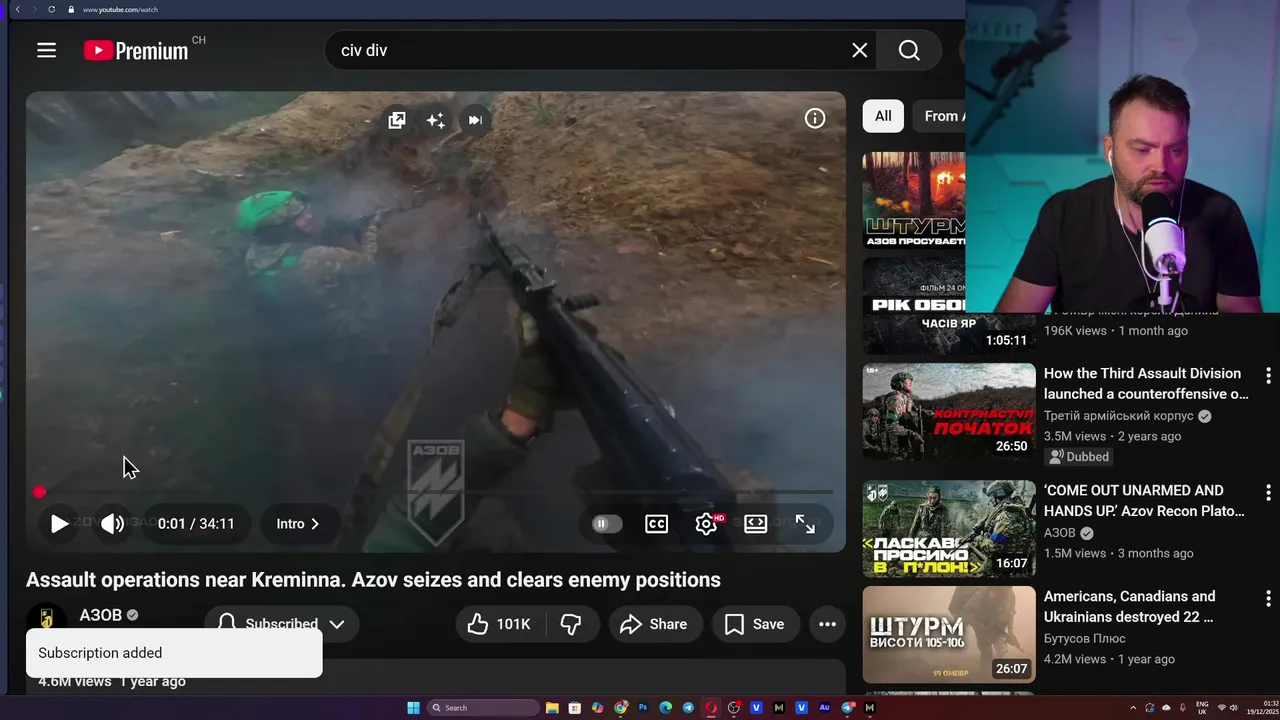Click the red playhead scrubber dot

[x=39, y=492]
